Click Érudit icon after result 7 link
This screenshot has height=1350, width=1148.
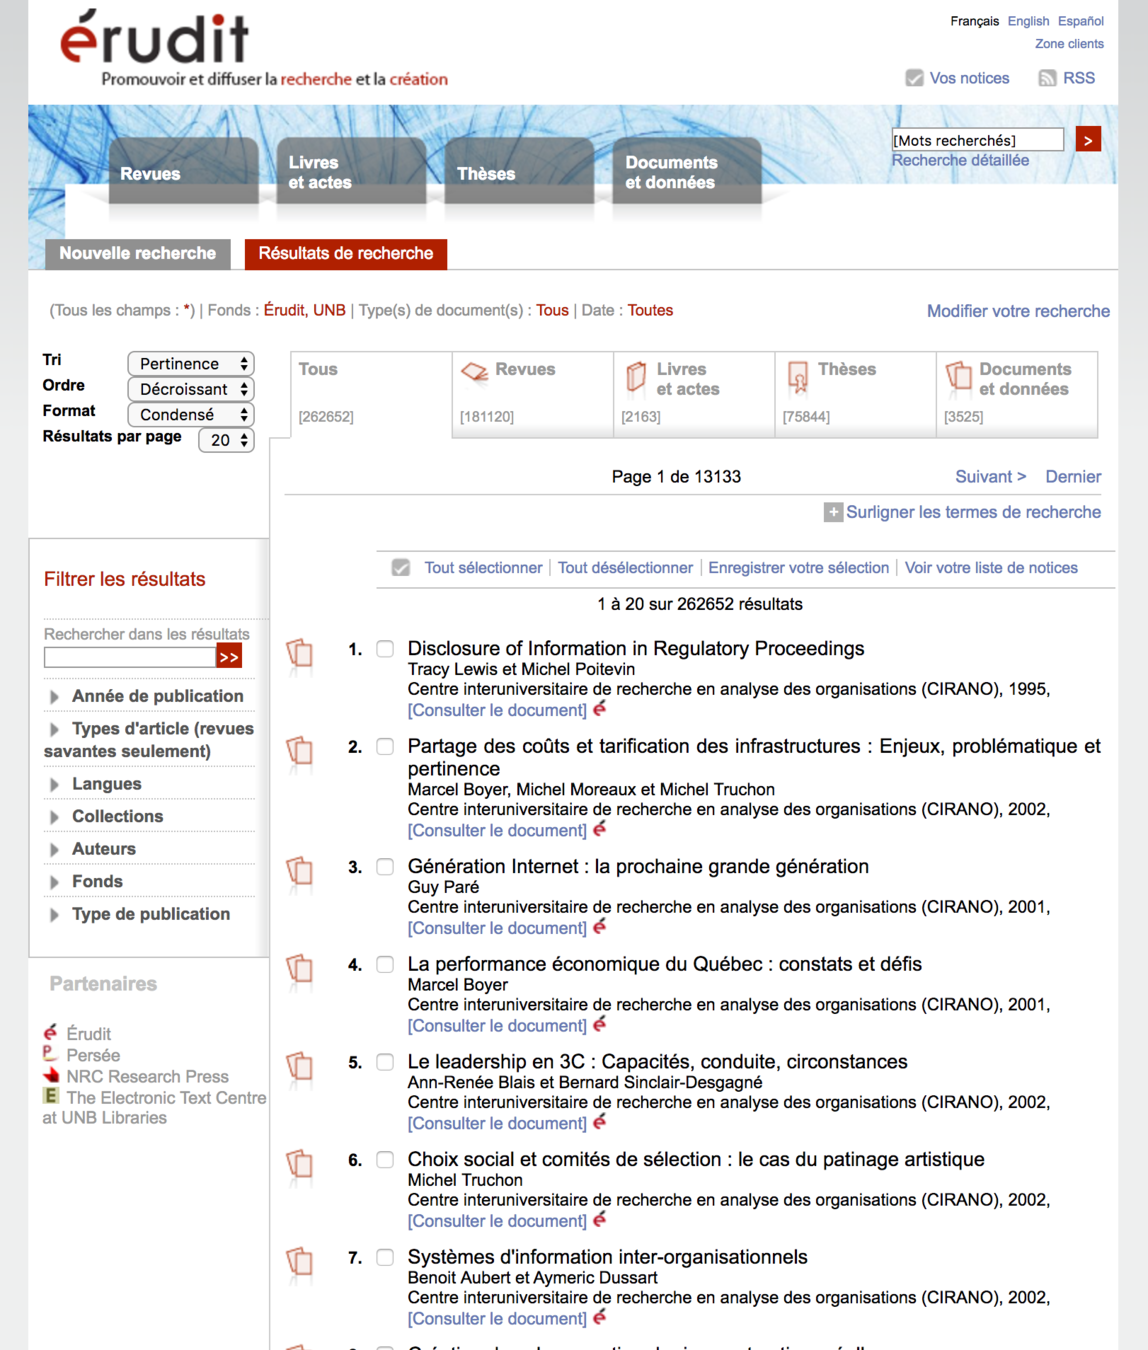pyautogui.click(x=600, y=1317)
